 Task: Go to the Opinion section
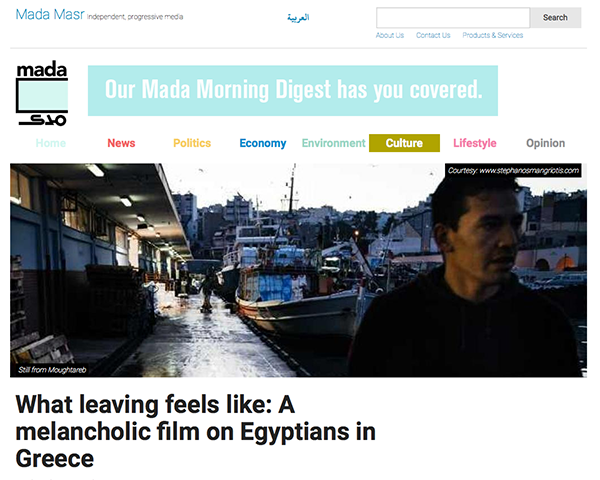546,143
